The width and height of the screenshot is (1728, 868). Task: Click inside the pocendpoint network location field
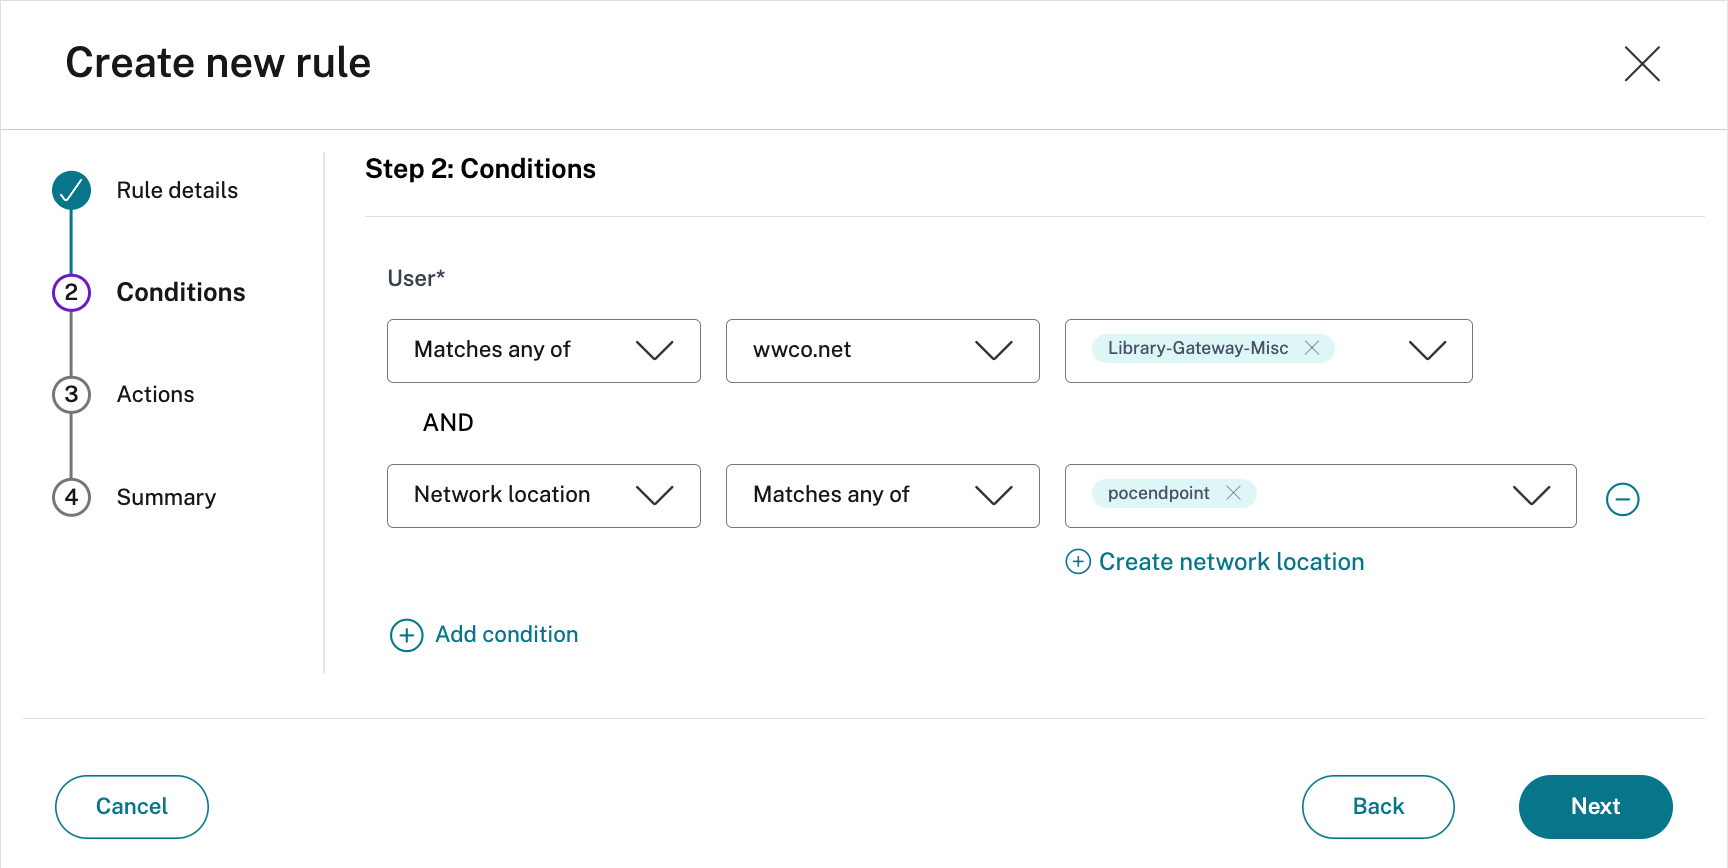coord(1380,496)
